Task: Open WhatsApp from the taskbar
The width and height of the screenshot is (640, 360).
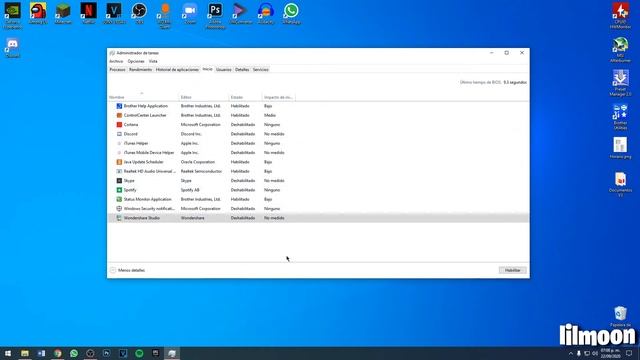Action: [74, 353]
